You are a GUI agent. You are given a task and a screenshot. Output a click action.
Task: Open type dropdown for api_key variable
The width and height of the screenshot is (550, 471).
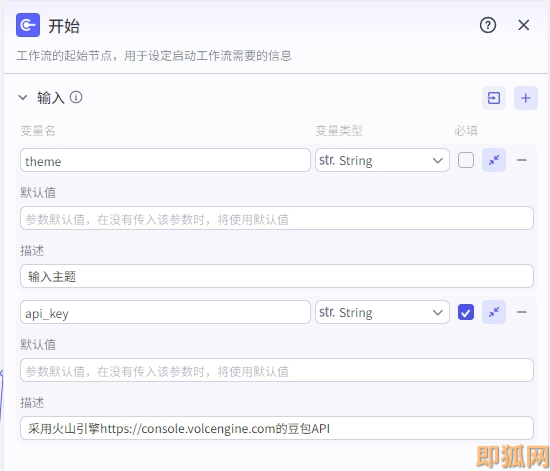point(382,312)
